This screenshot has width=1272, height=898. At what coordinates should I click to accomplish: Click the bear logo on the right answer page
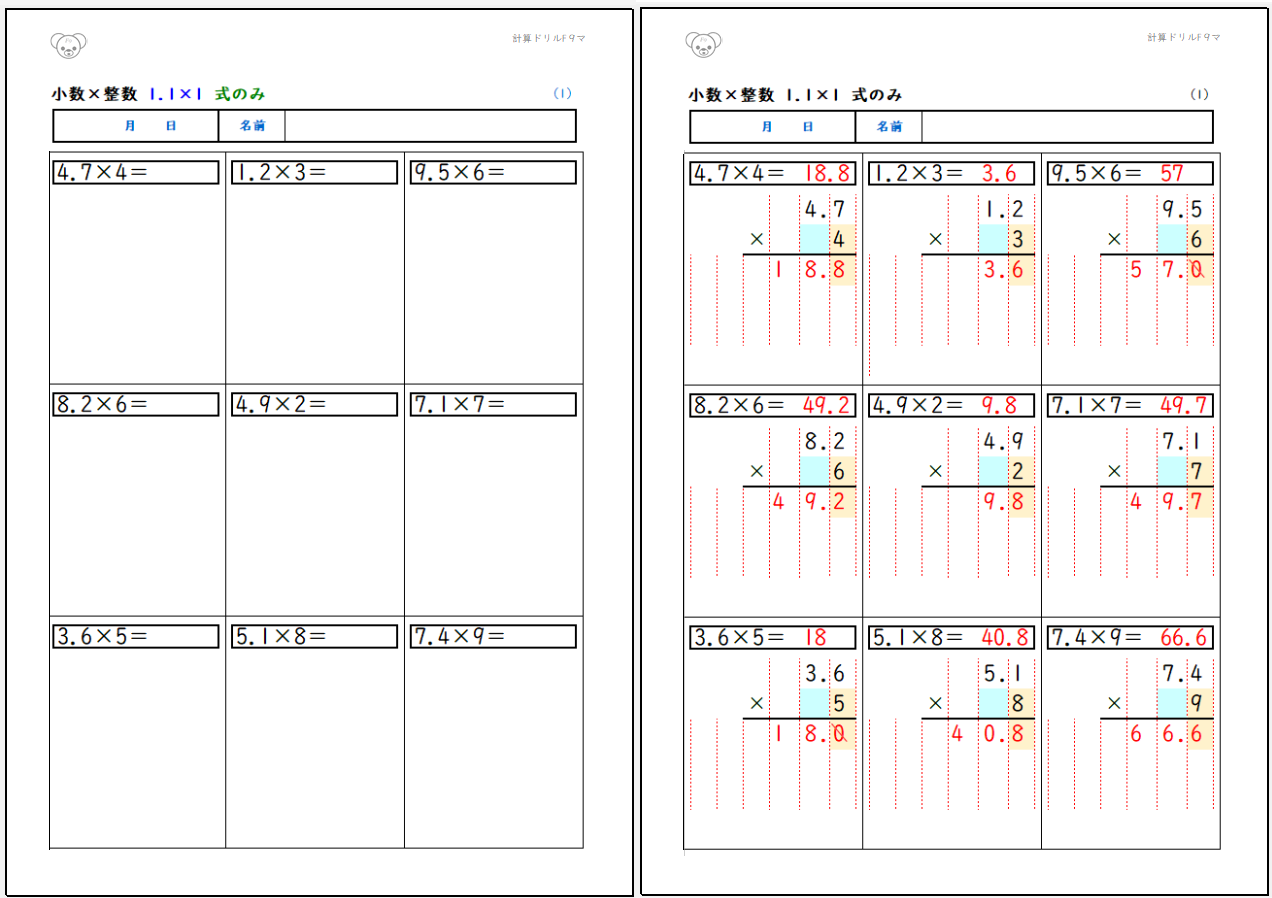pyautogui.click(x=704, y=44)
